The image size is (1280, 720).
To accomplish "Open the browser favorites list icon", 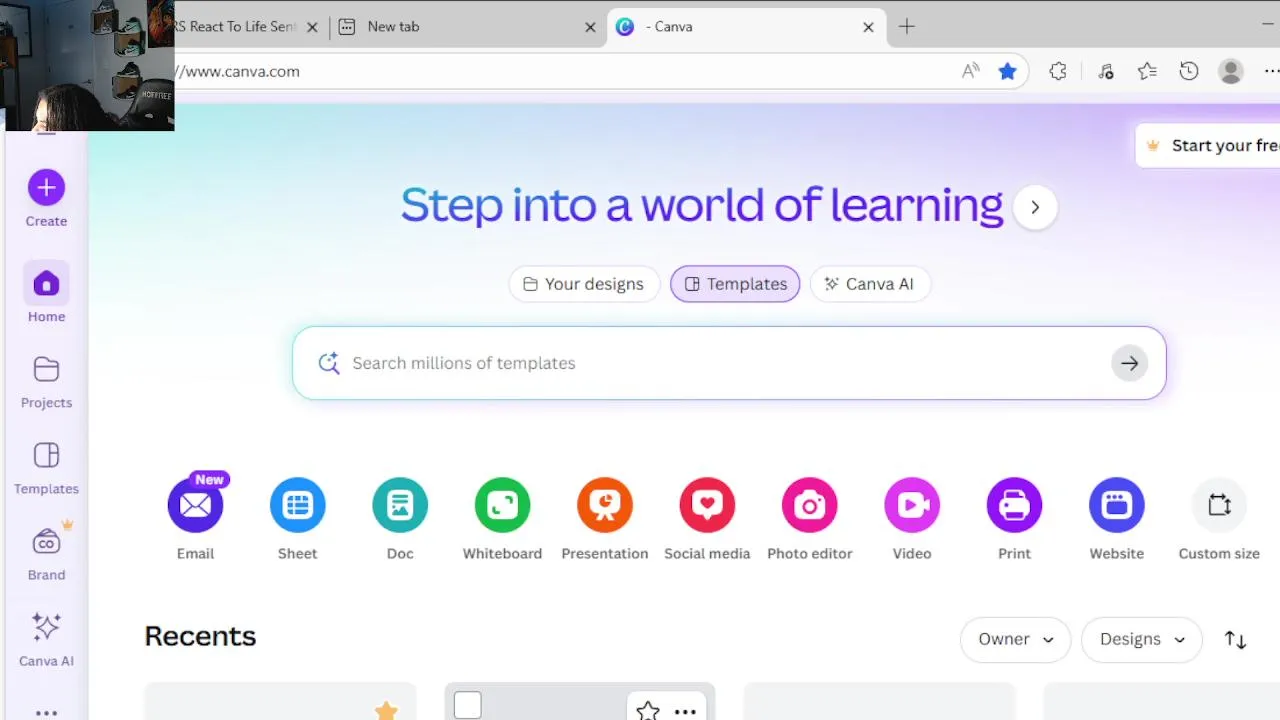I will pyautogui.click(x=1146, y=71).
